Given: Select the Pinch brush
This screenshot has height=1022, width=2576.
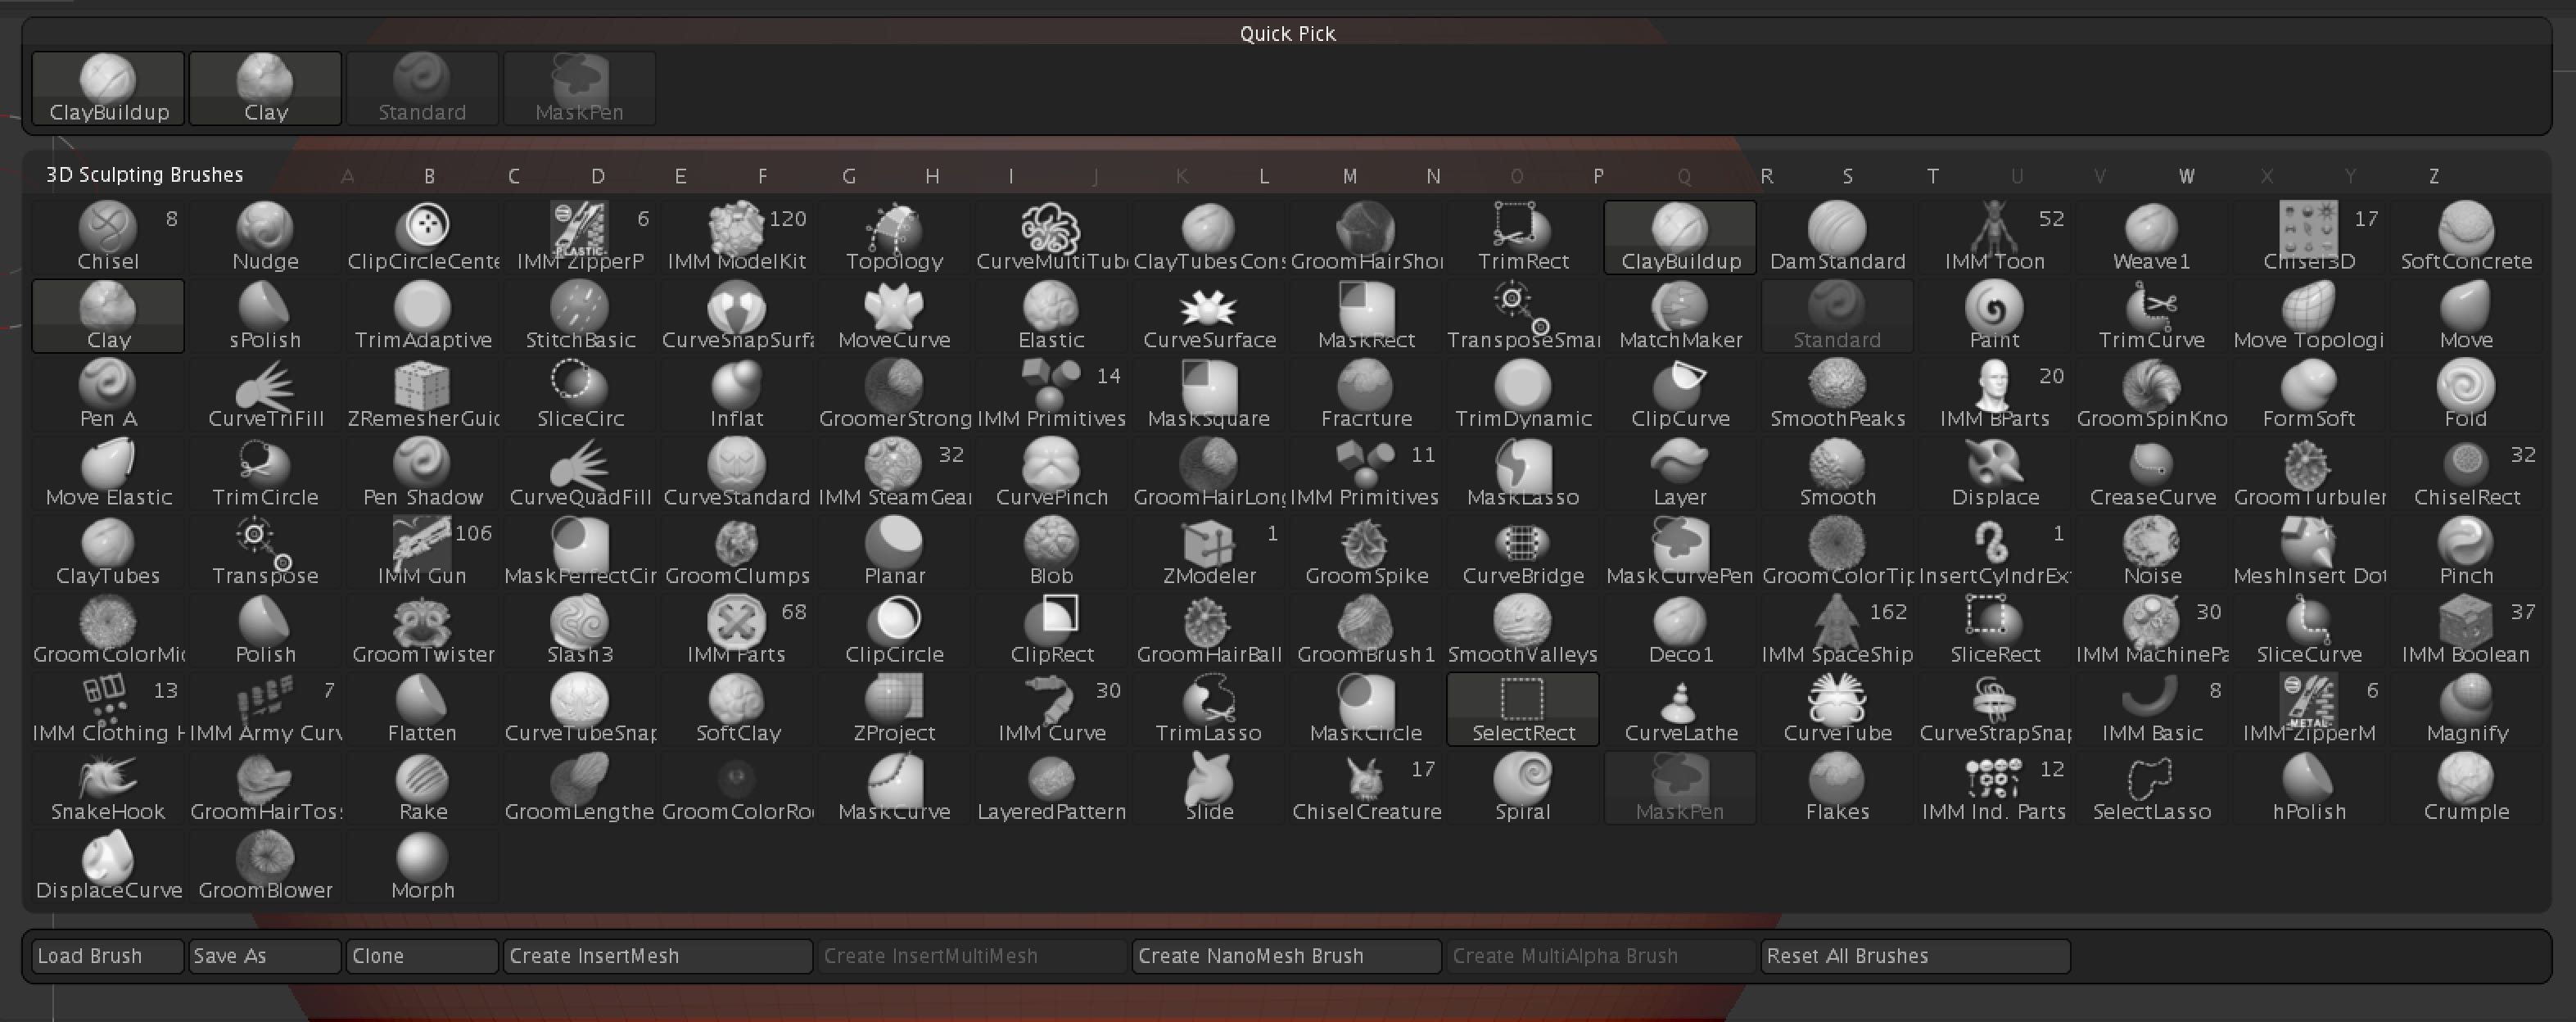Looking at the screenshot, I should pos(2466,552).
